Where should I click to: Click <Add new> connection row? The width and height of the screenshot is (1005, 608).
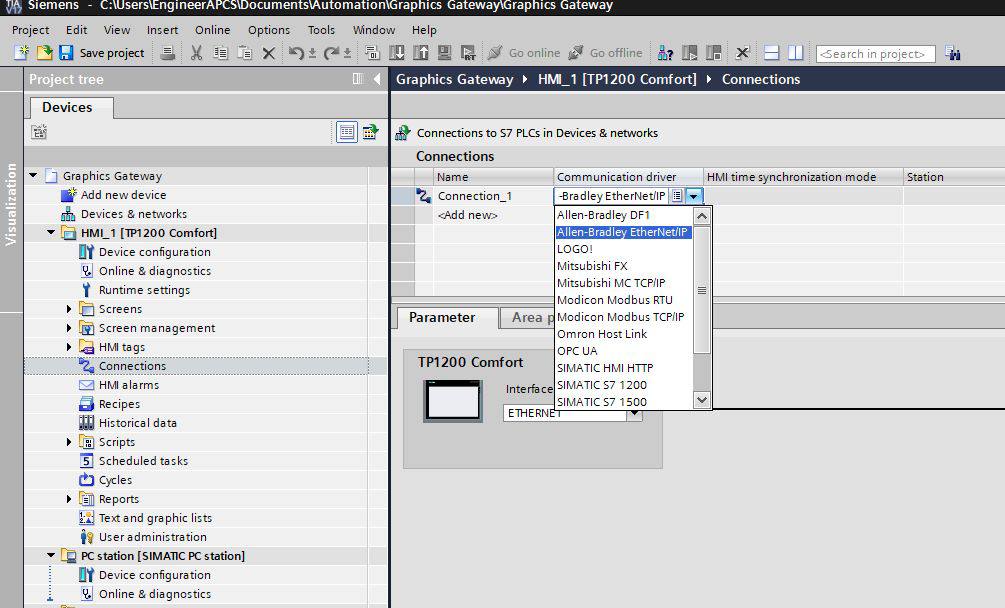467,215
